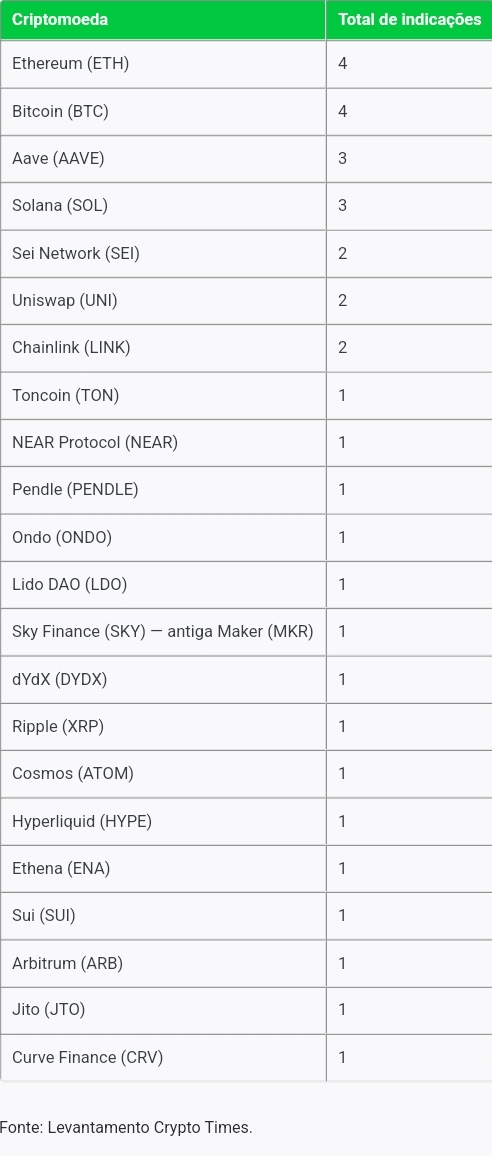Click the Toncoin (TON) cell
492x1156 pixels.
(x=162, y=395)
